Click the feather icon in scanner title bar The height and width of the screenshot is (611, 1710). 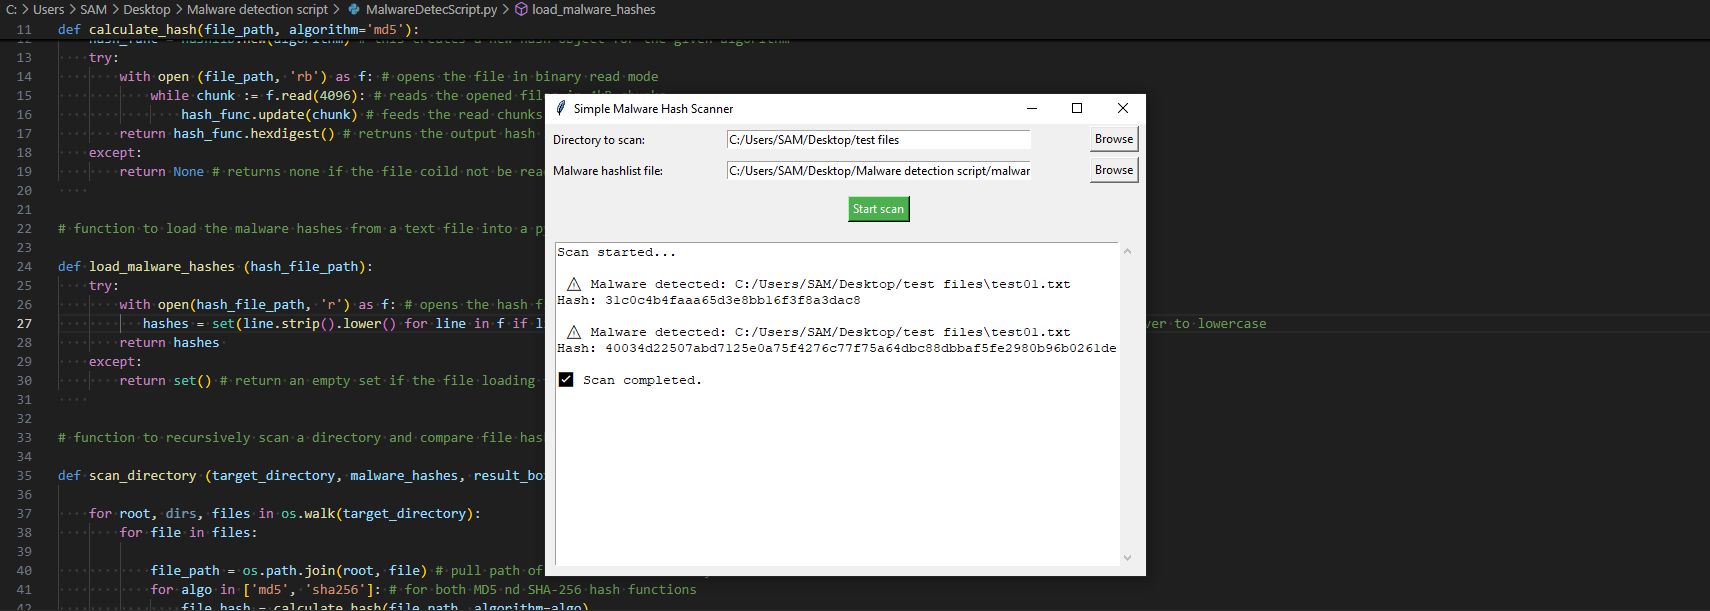coord(561,108)
